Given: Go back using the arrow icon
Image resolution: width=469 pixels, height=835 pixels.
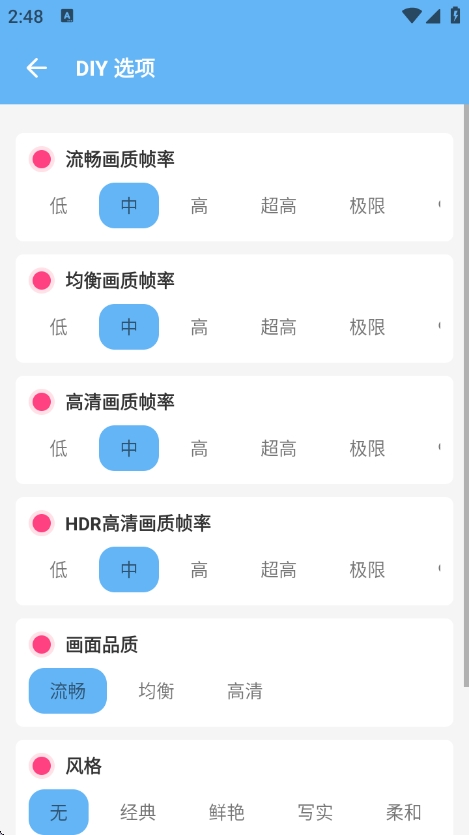Looking at the screenshot, I should [37, 68].
